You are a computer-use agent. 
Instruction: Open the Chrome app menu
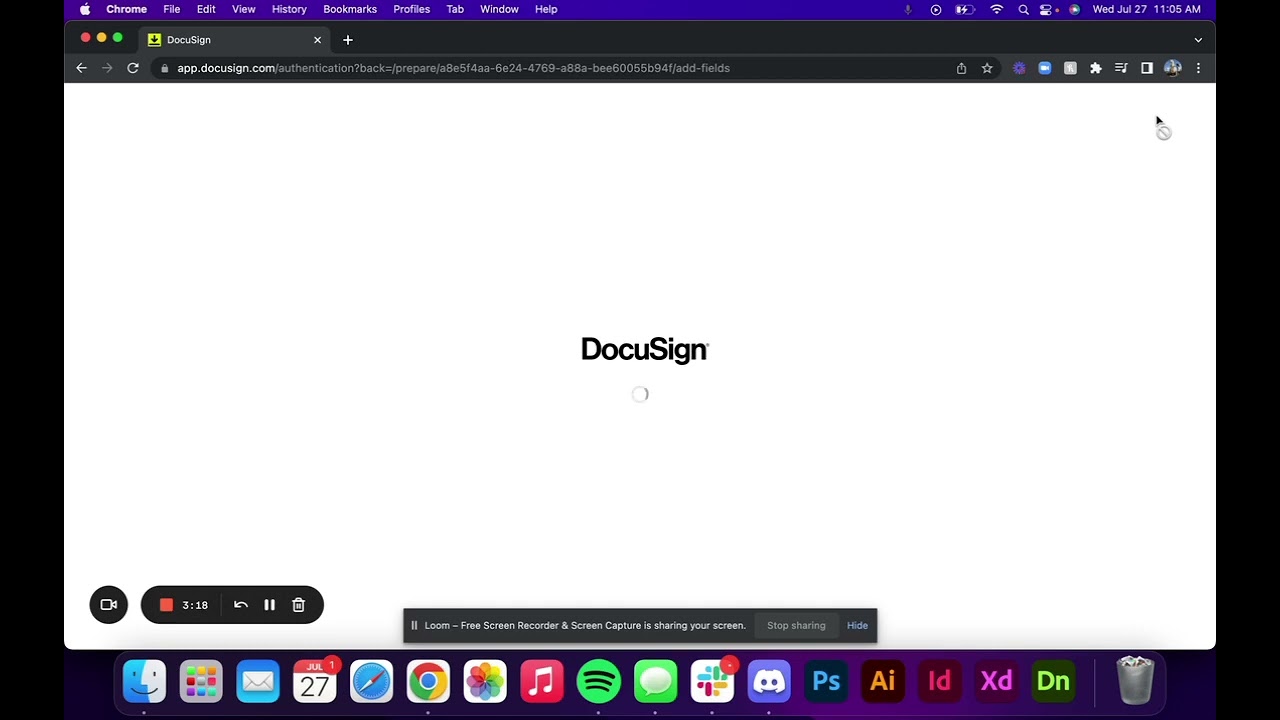(126, 9)
